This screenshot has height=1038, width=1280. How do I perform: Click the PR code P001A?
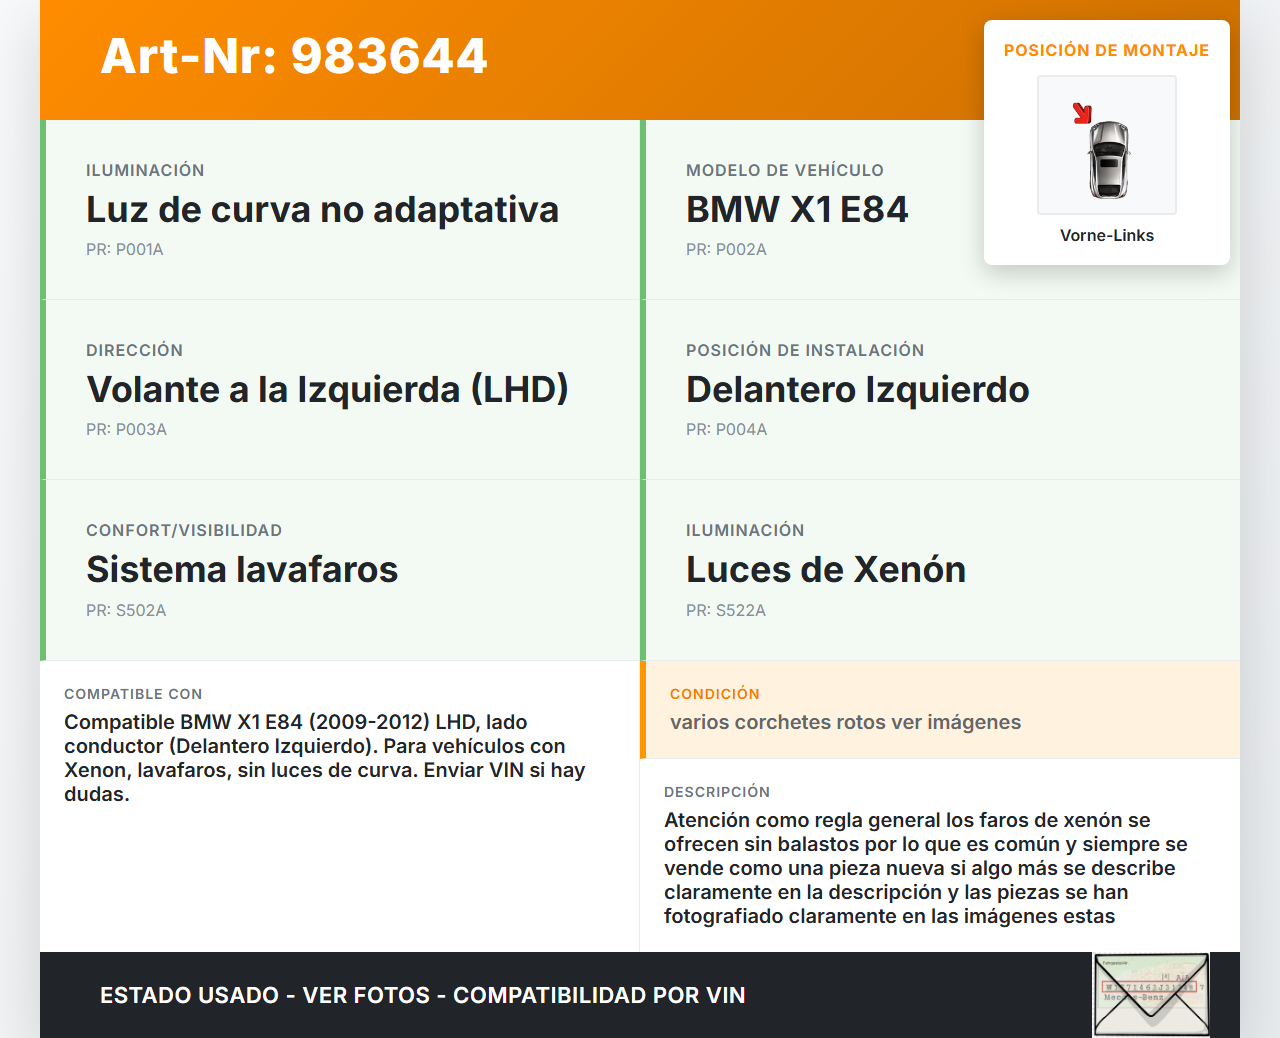click(x=124, y=249)
